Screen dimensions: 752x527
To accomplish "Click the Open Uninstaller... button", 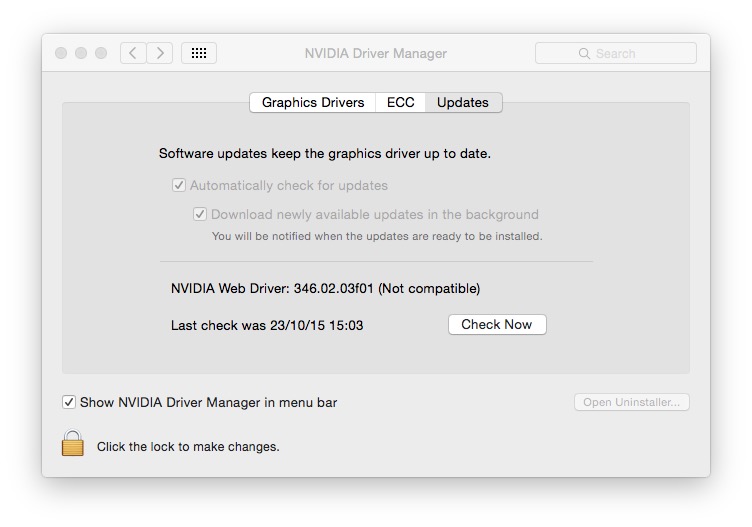I will (632, 402).
